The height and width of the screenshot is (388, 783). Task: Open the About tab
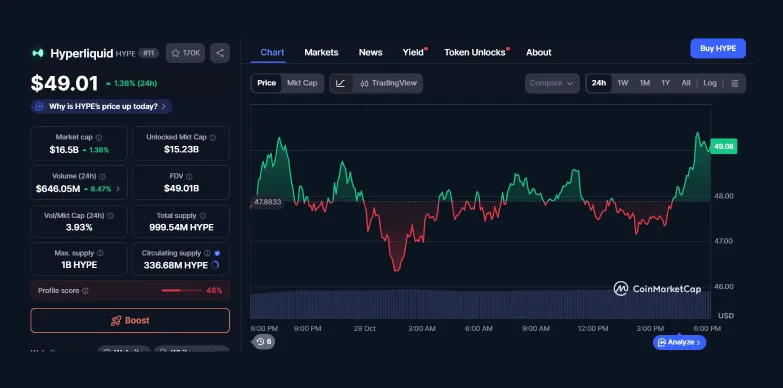click(x=538, y=52)
